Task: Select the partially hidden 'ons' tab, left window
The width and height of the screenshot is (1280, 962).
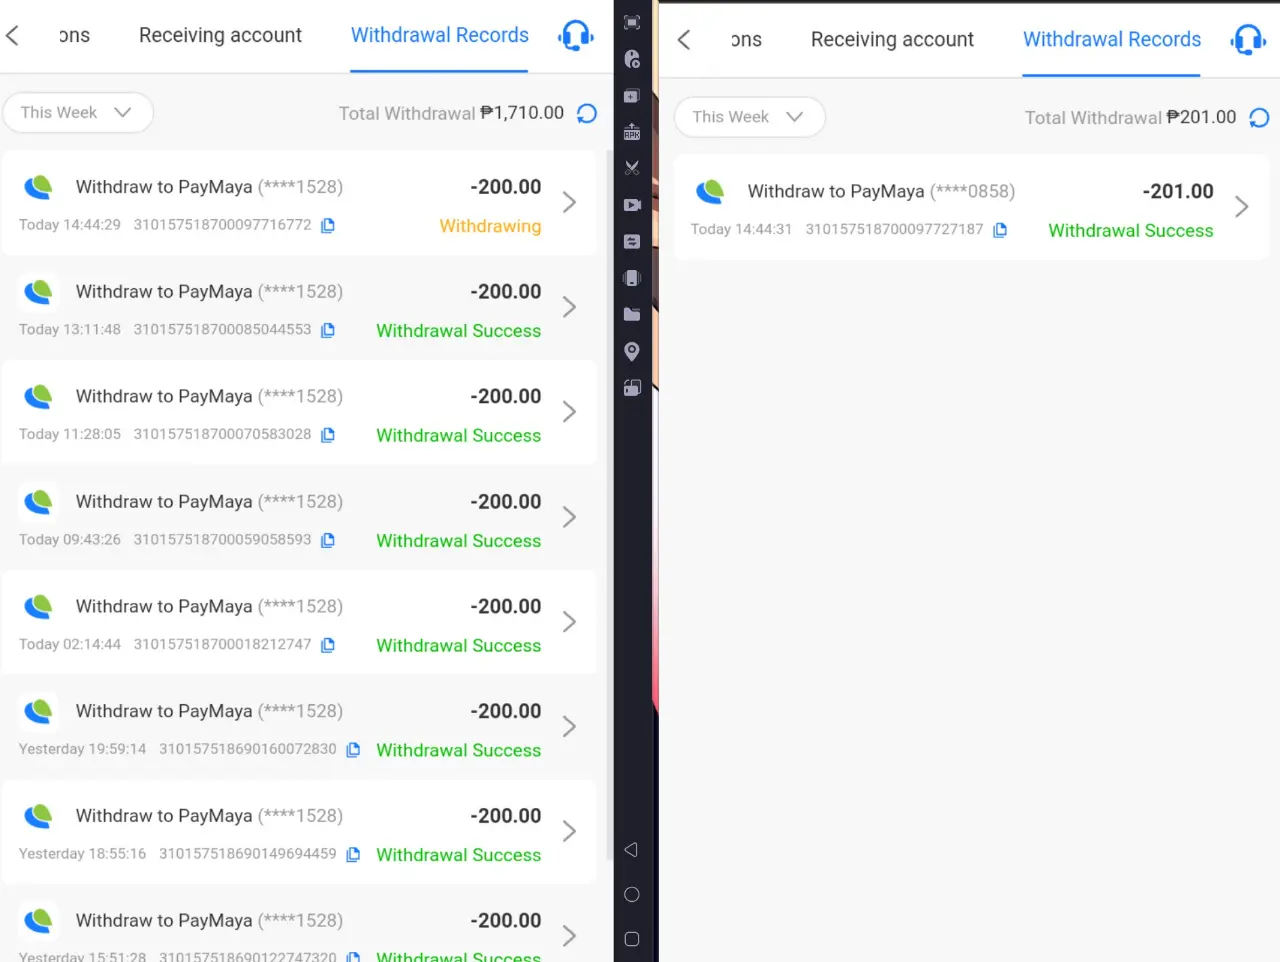Action: tap(74, 35)
